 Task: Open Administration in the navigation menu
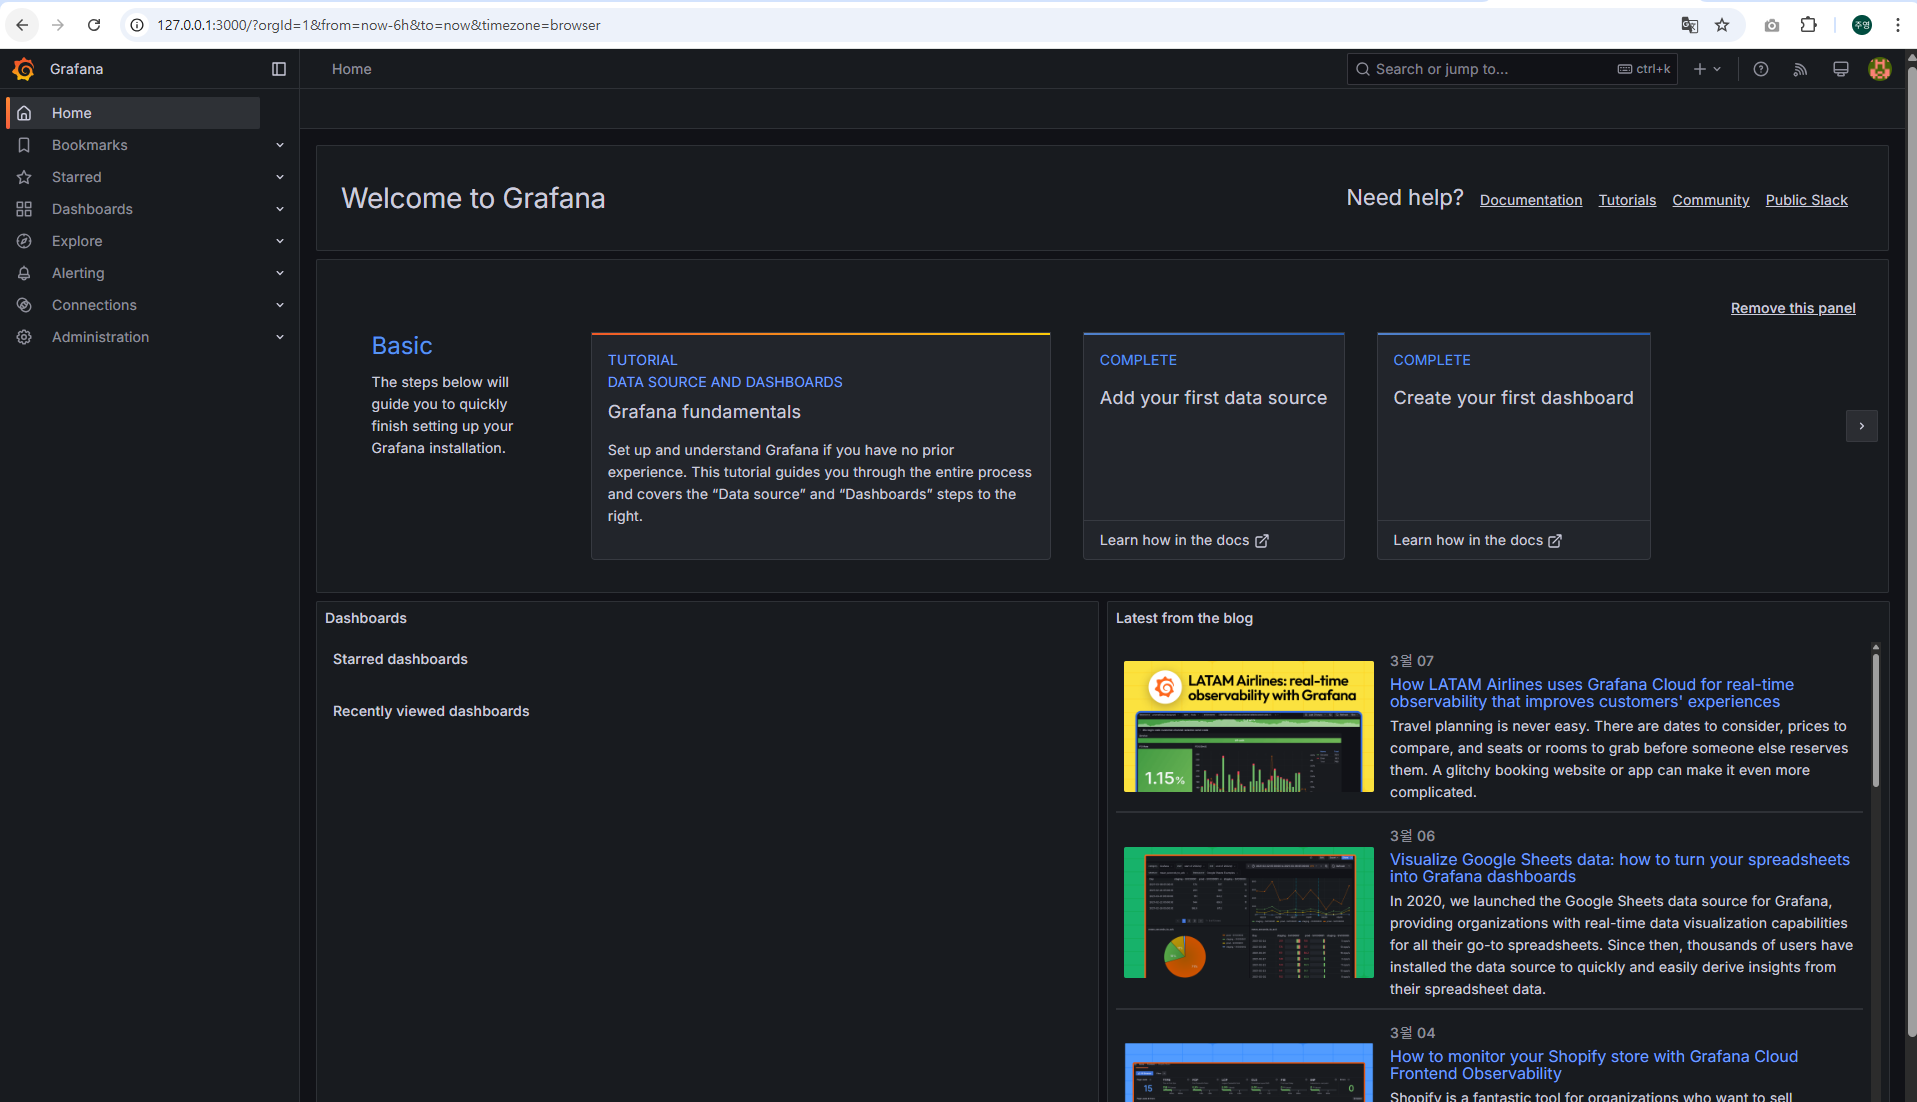[100, 337]
